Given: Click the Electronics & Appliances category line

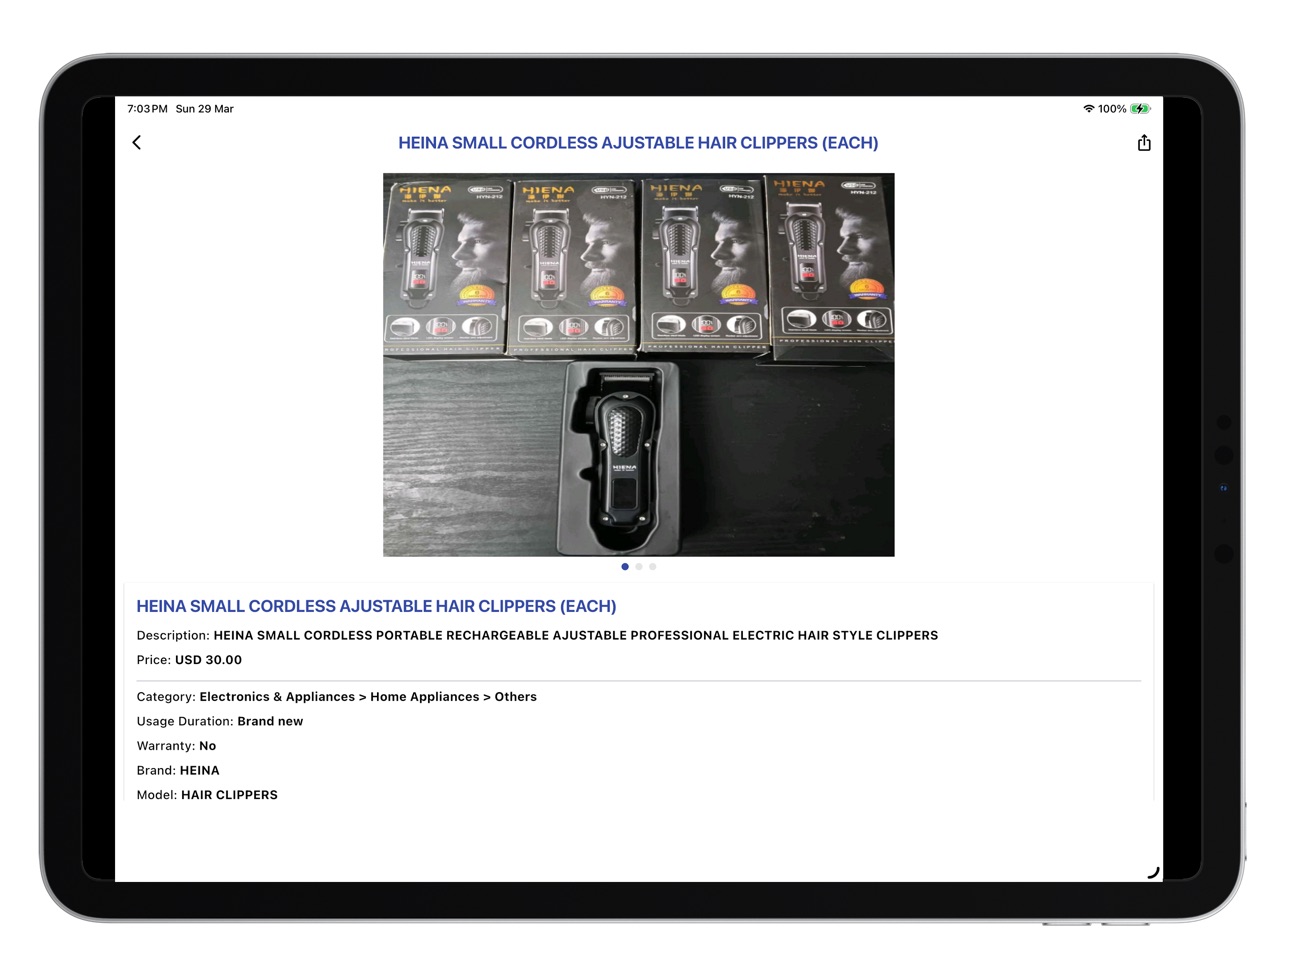Looking at the screenshot, I should point(336,697).
